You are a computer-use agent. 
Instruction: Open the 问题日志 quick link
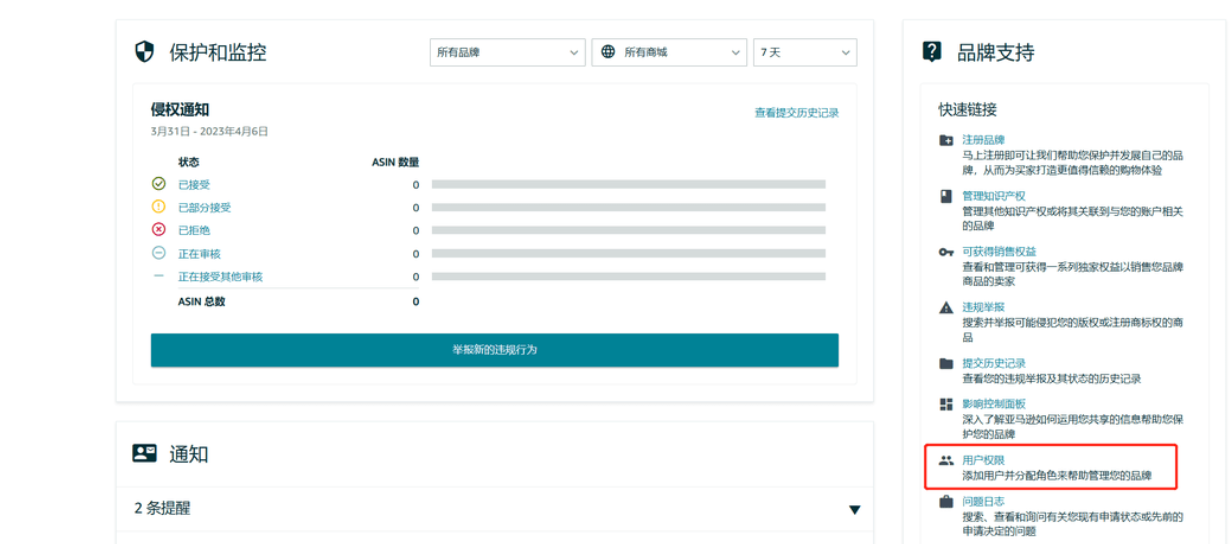click(983, 501)
